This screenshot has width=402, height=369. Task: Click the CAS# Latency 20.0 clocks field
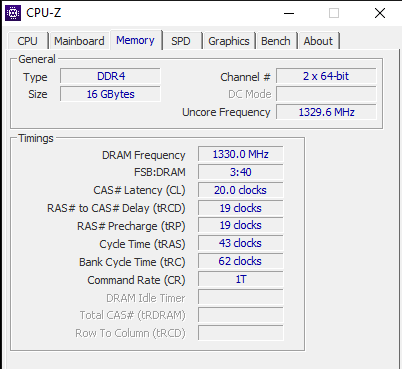241,190
